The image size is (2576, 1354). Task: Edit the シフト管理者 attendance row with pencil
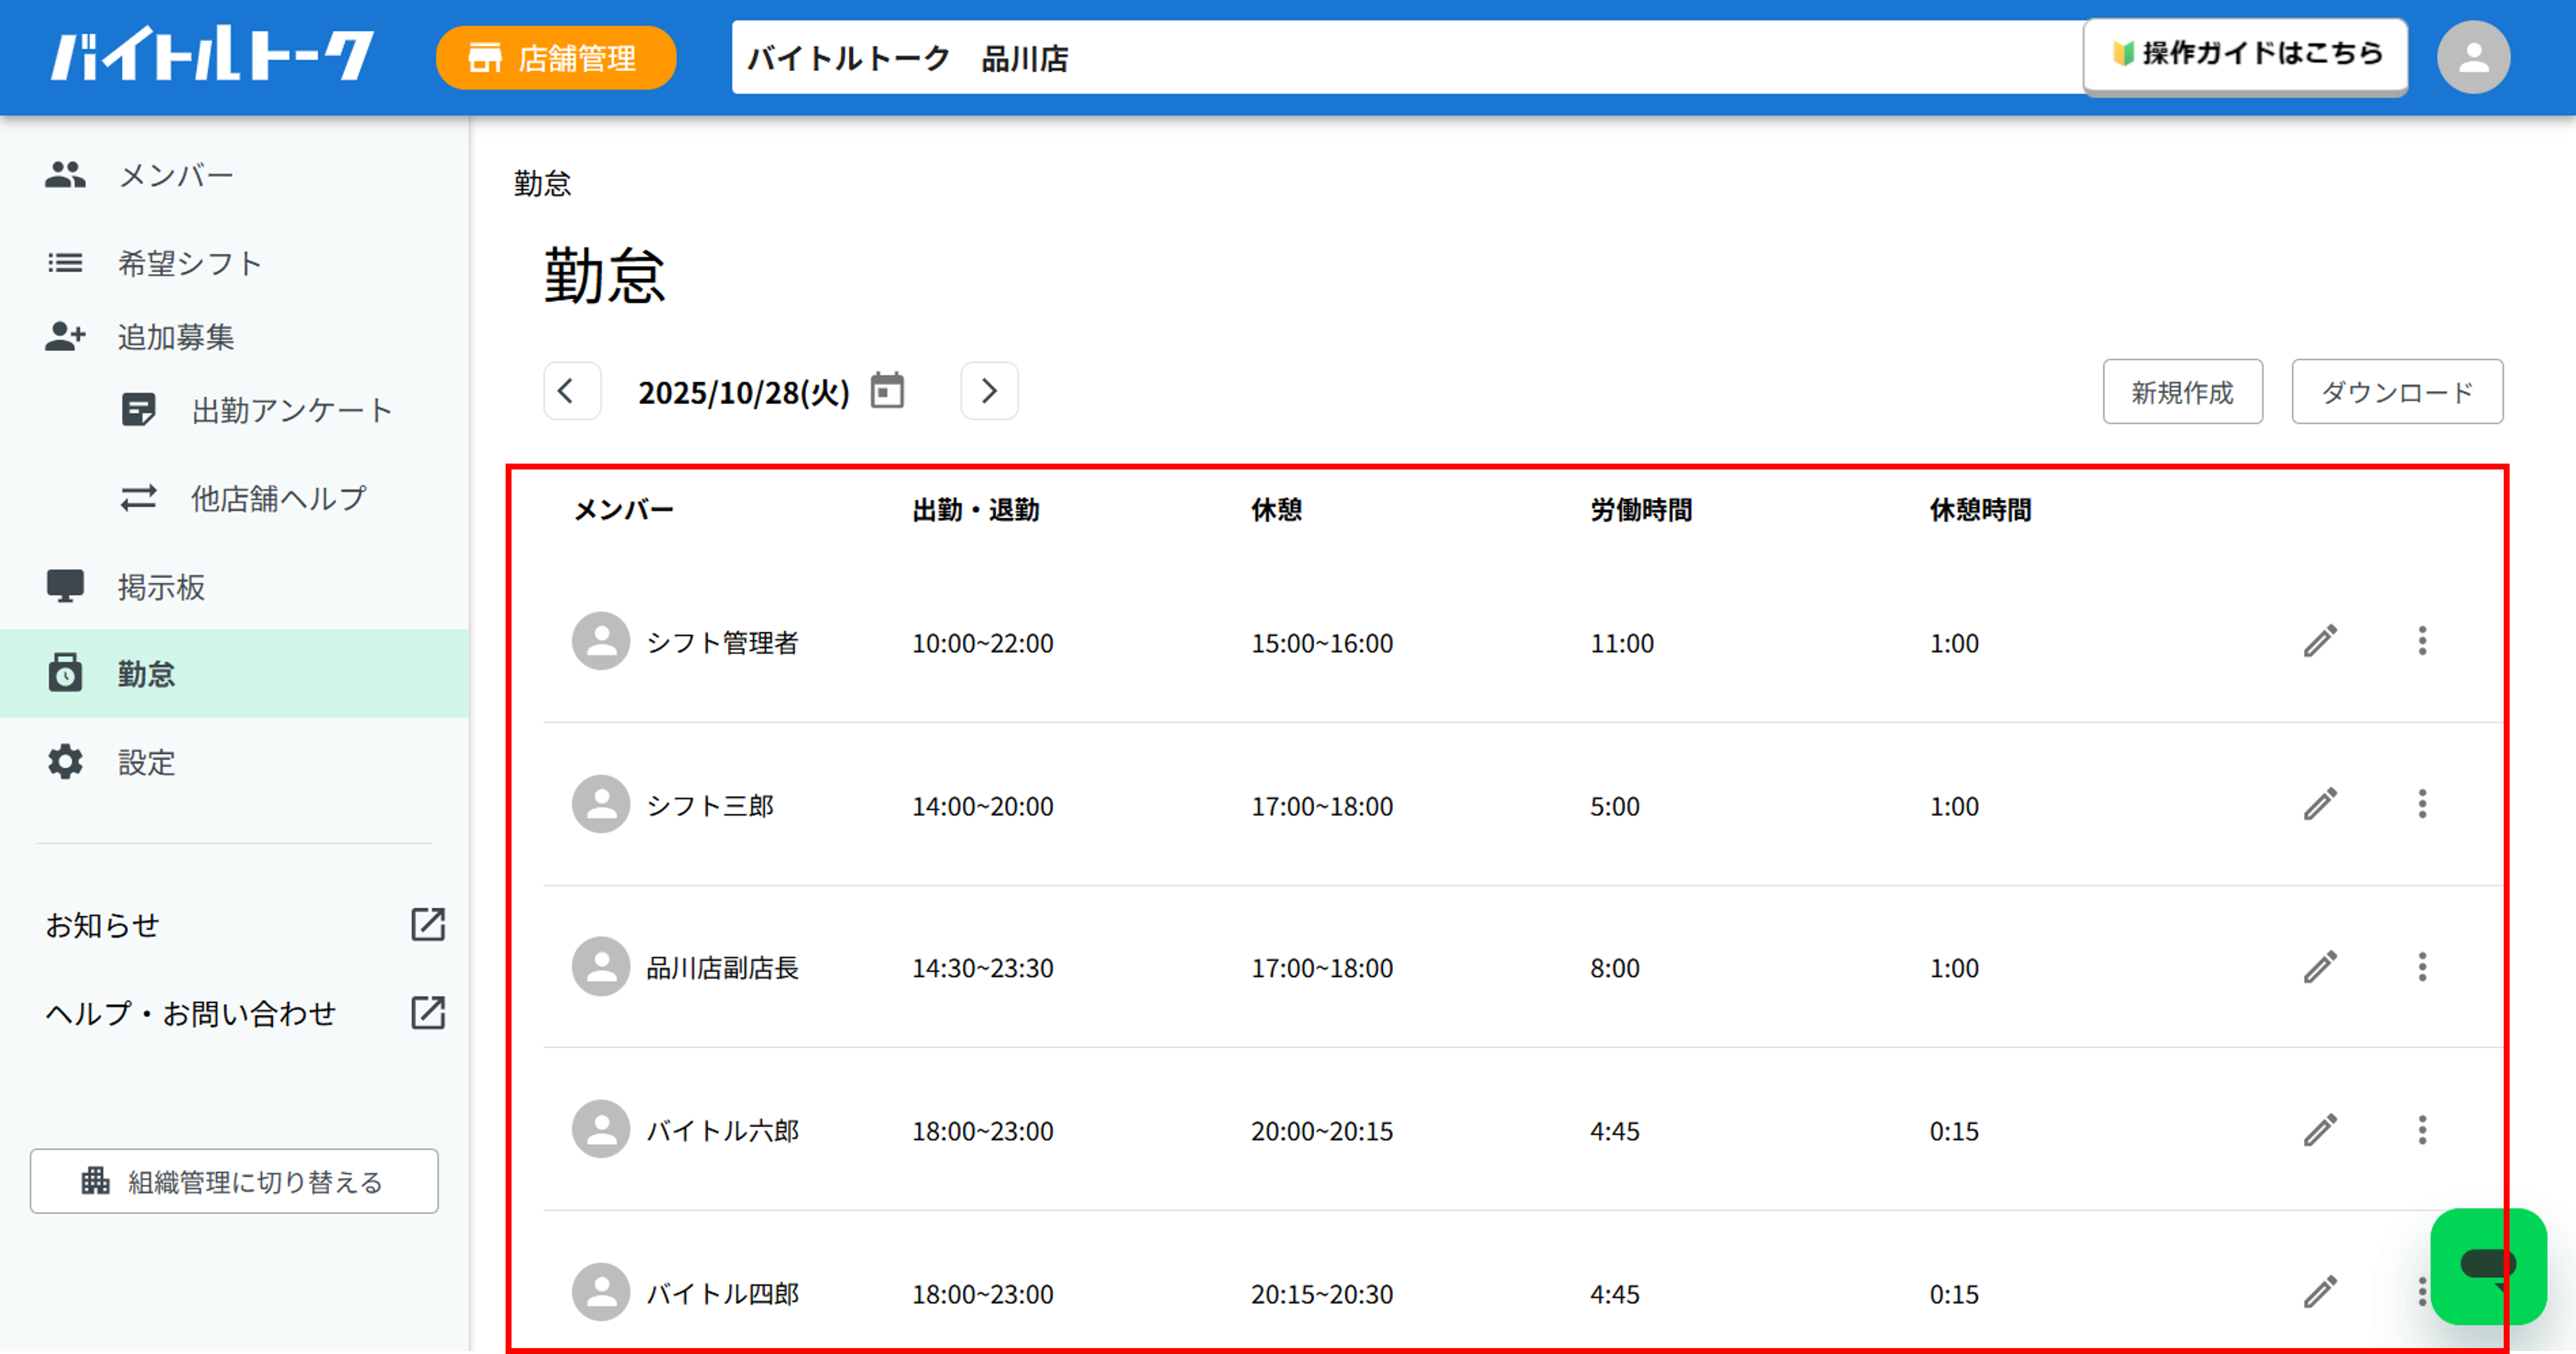2320,641
